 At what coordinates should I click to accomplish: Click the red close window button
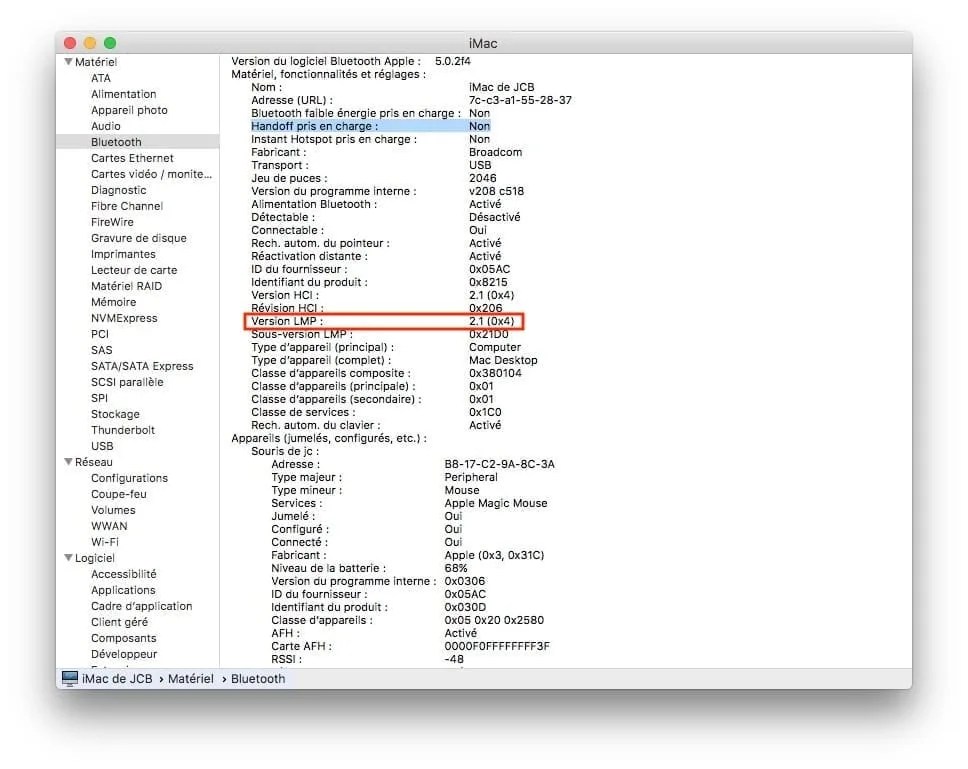click(x=70, y=43)
